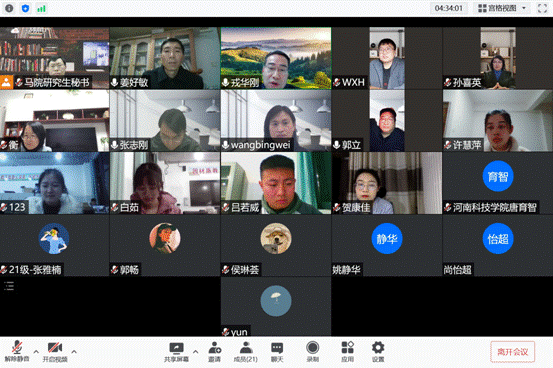Click 侯琳荟 dog avatar

click(276, 239)
